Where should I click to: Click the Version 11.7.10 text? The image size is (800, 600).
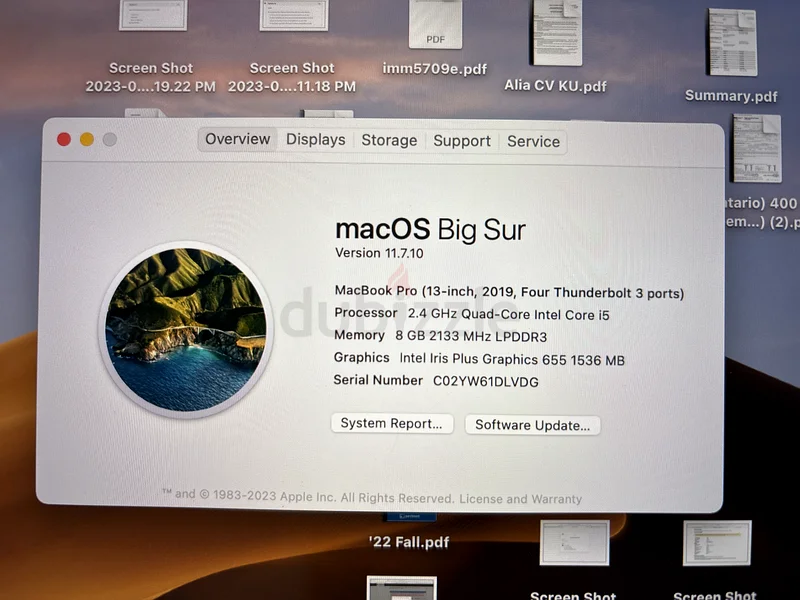[379, 253]
